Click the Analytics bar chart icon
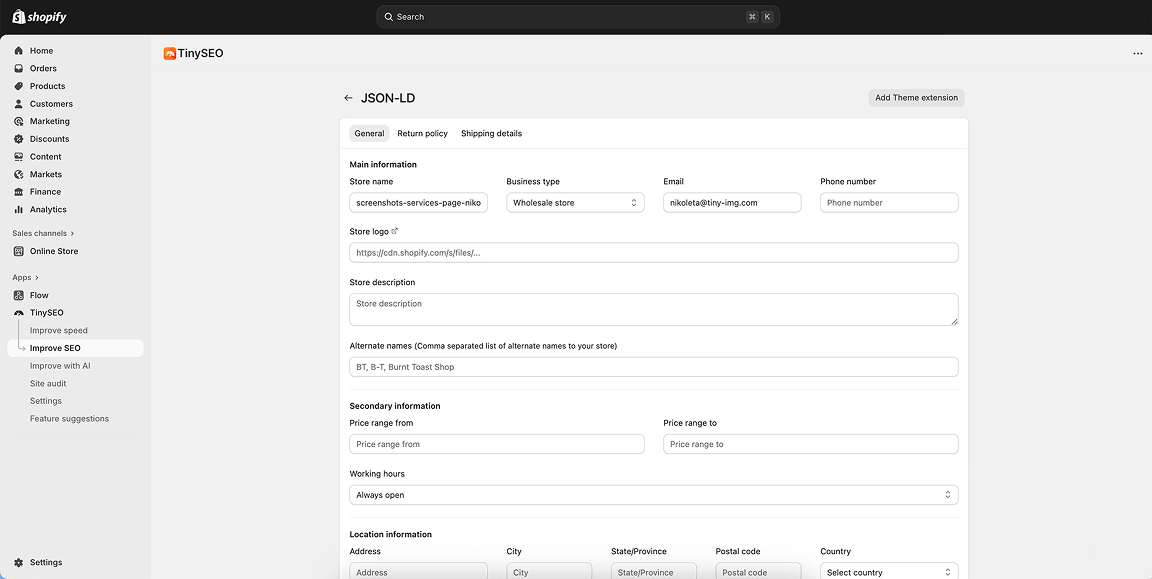Viewport: 1152px width, 579px height. tap(18, 209)
